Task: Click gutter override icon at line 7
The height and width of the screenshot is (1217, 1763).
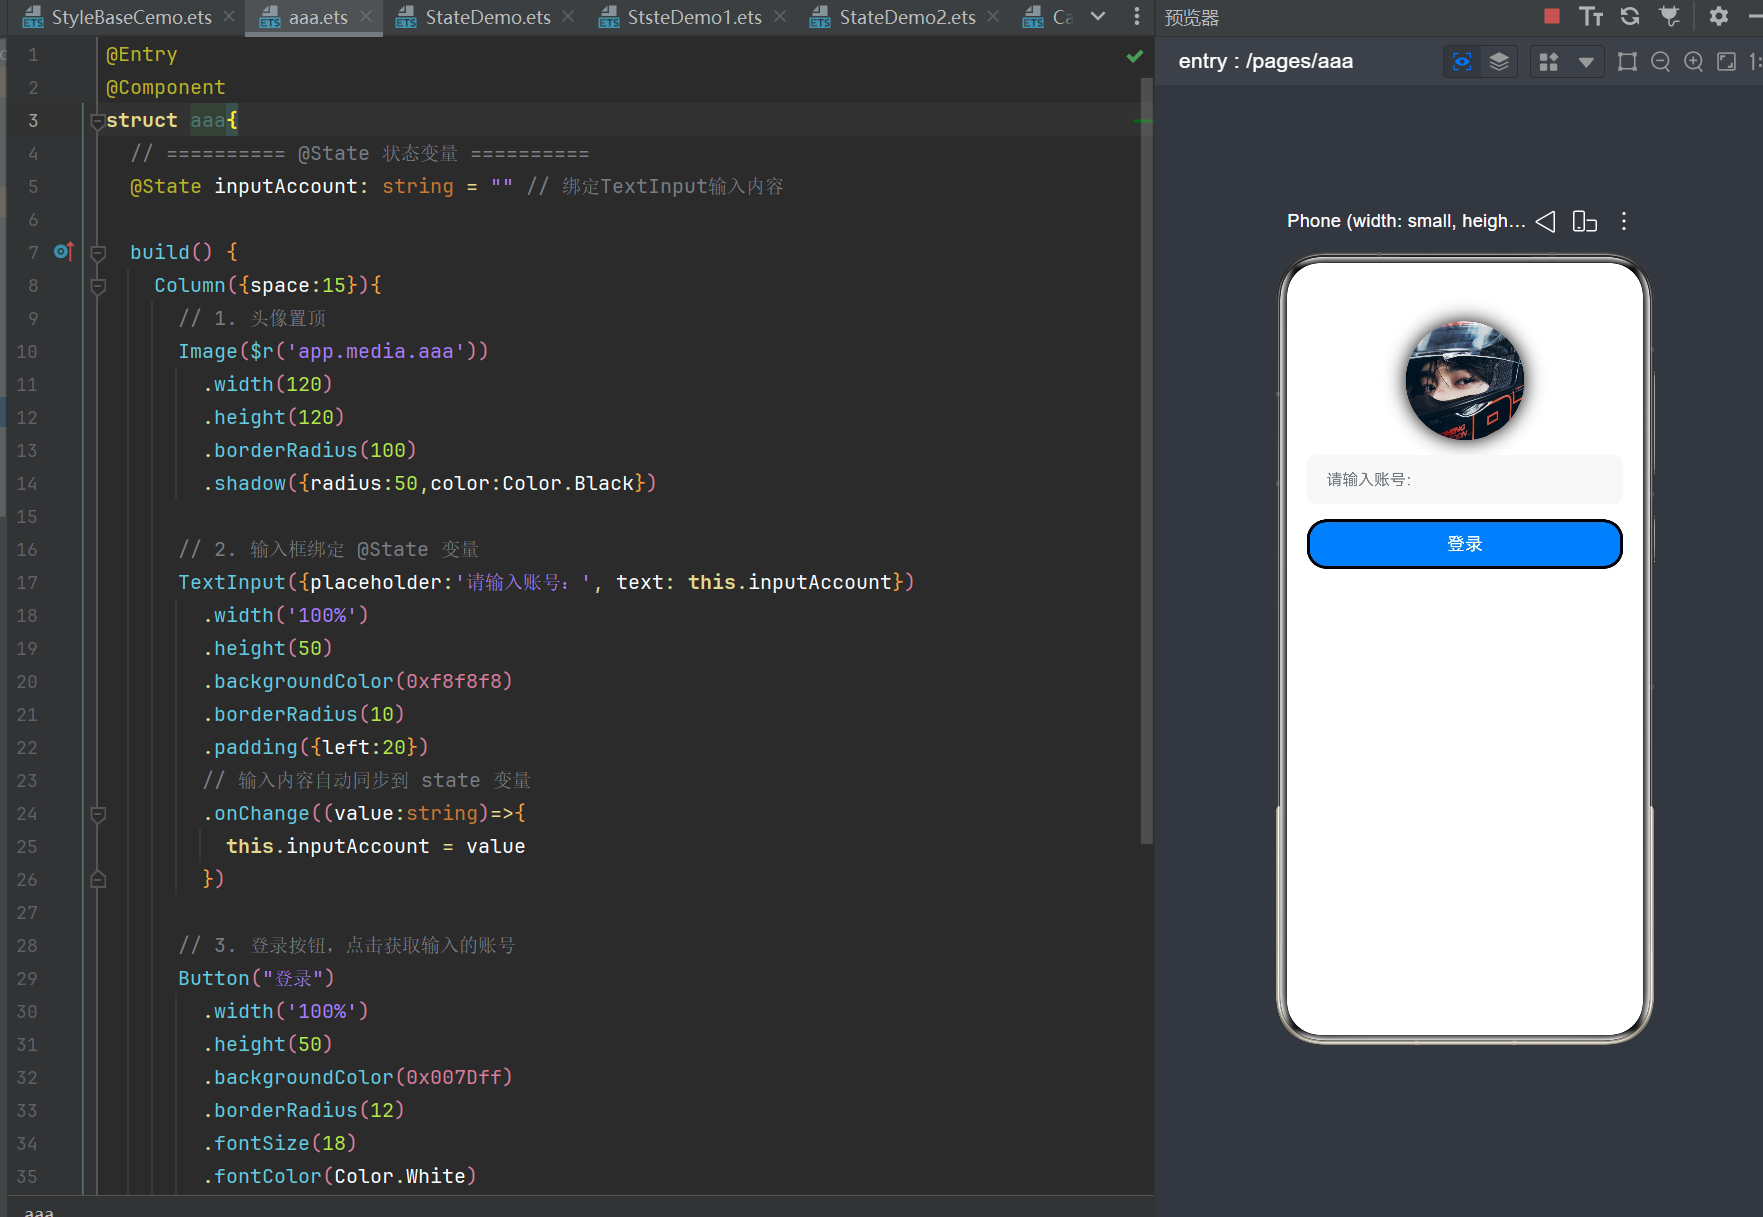Action: [x=63, y=252]
